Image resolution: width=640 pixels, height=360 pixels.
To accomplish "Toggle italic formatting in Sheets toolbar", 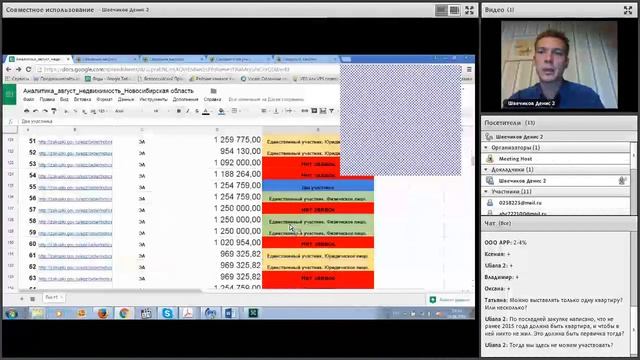I will coord(188,111).
